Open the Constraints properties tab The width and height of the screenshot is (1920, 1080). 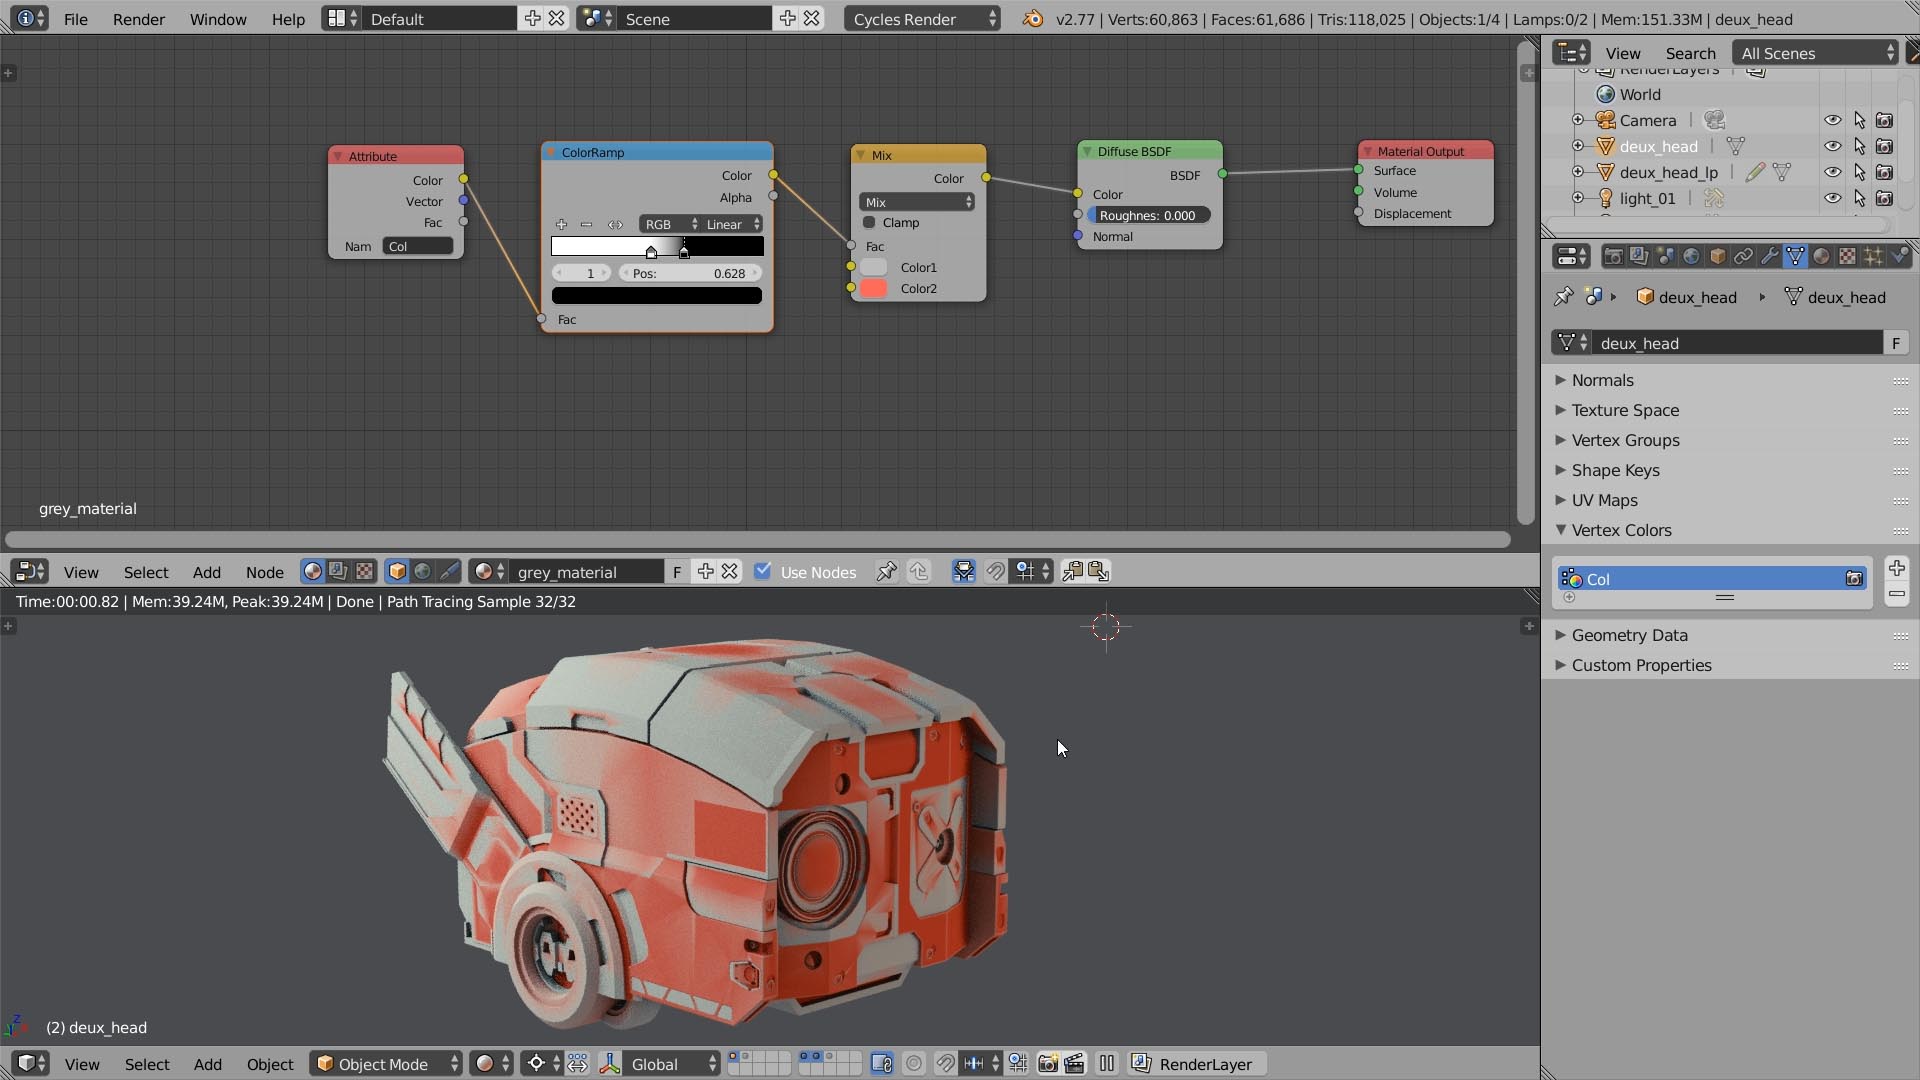(1743, 257)
